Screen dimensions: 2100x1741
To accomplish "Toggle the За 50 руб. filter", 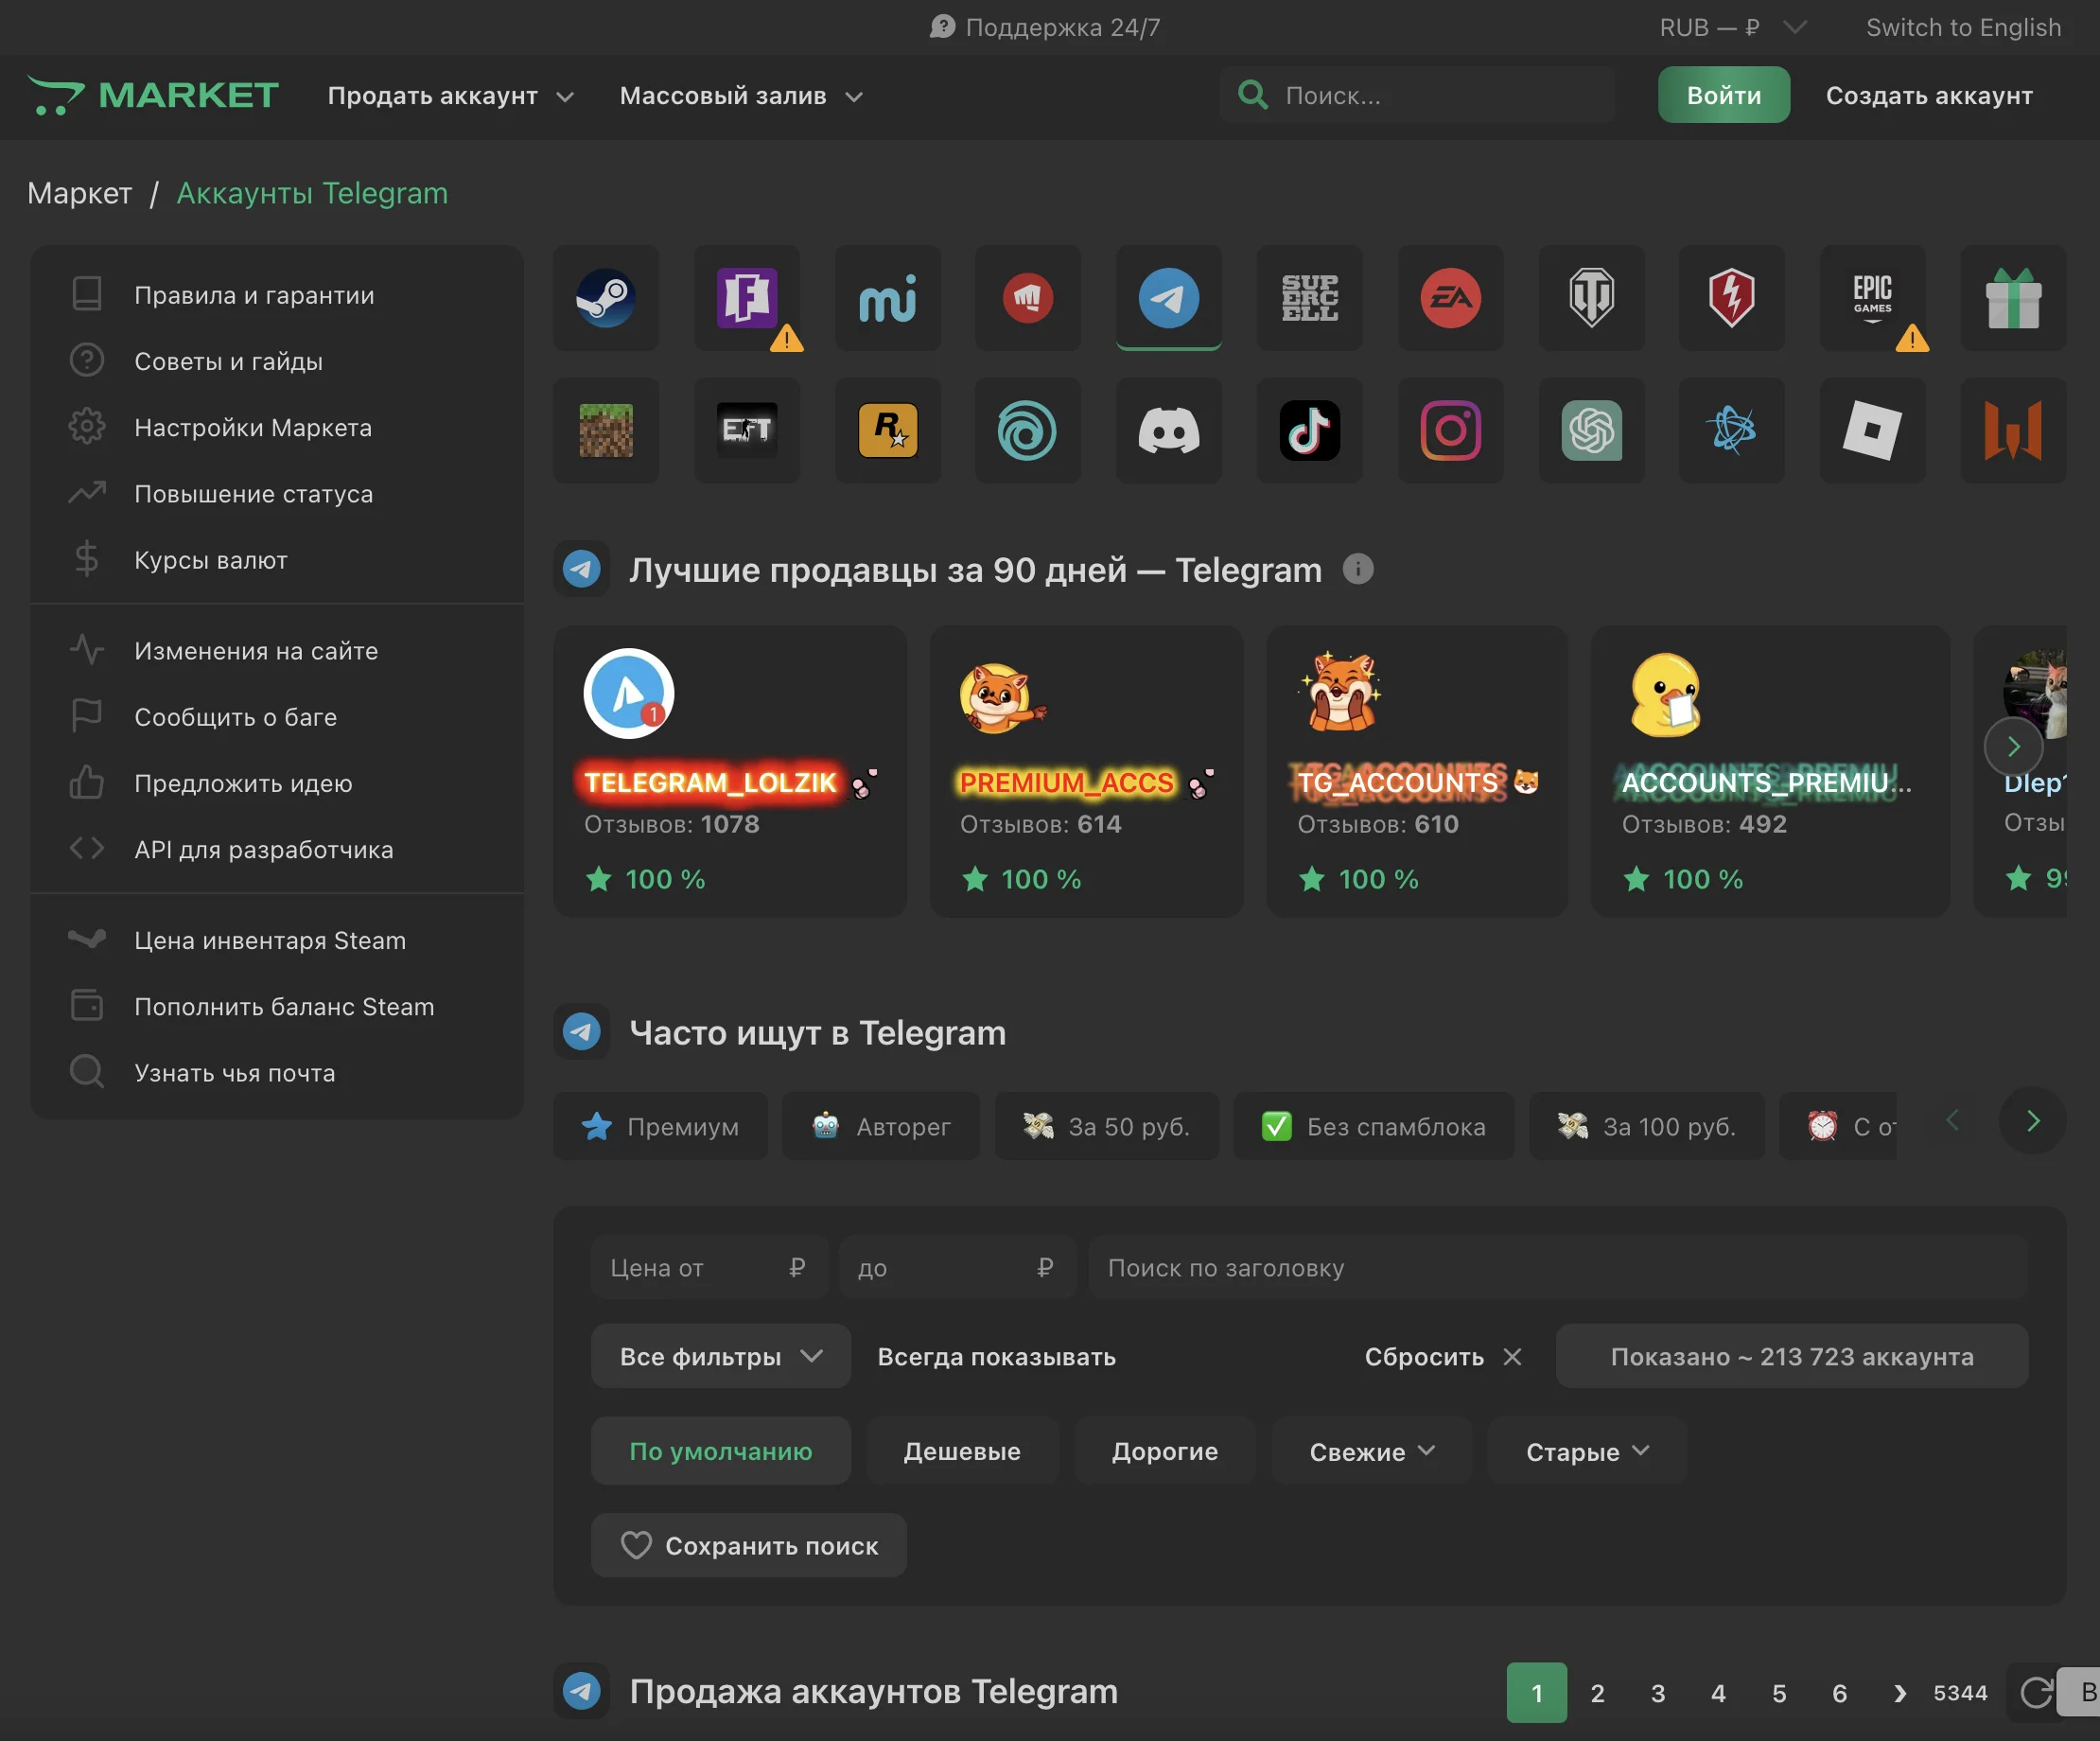I will [1107, 1127].
